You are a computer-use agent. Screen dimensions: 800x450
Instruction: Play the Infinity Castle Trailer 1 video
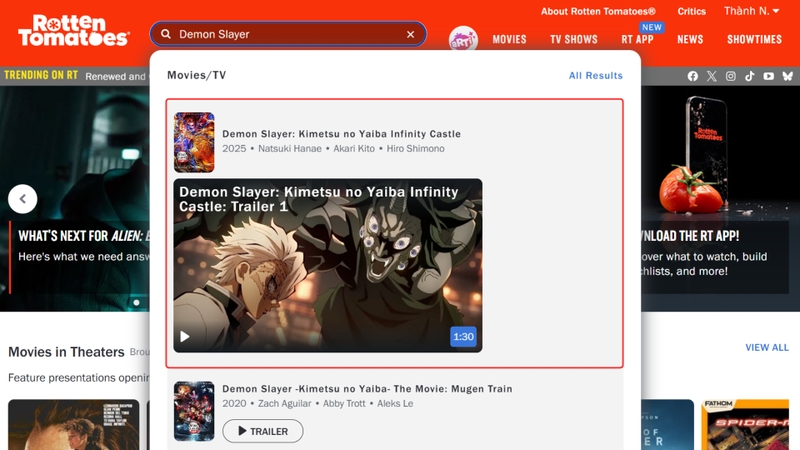pyautogui.click(x=185, y=337)
